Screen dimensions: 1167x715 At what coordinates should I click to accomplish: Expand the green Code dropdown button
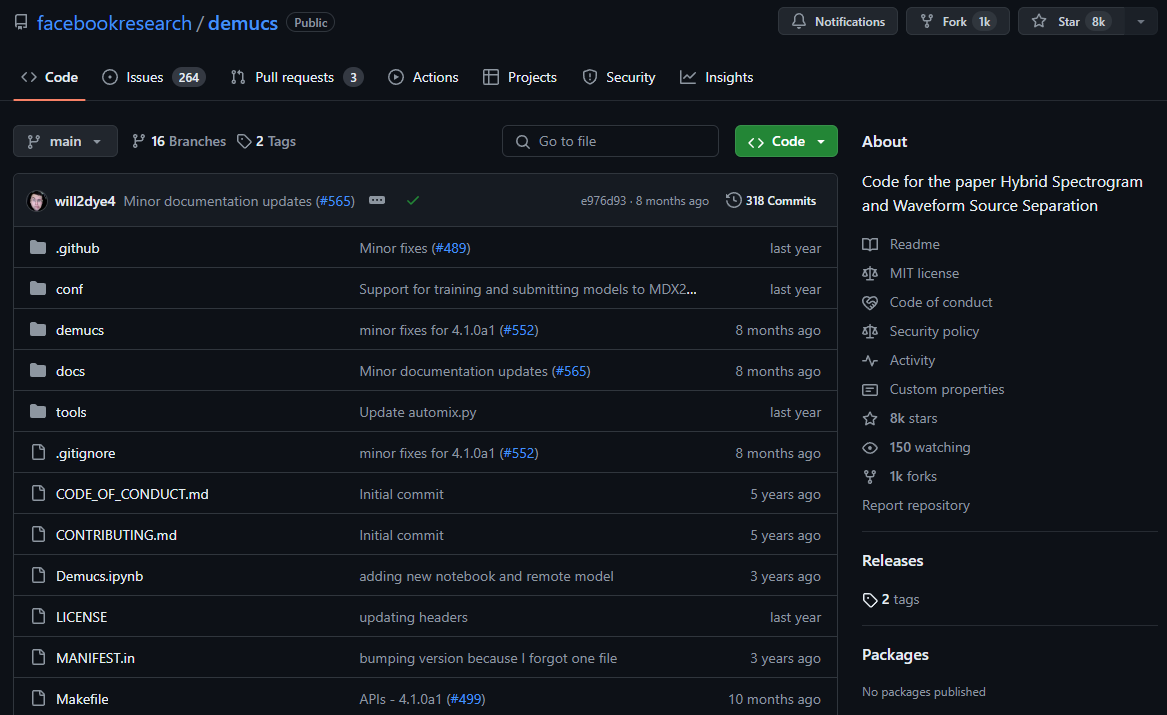[x=786, y=141]
